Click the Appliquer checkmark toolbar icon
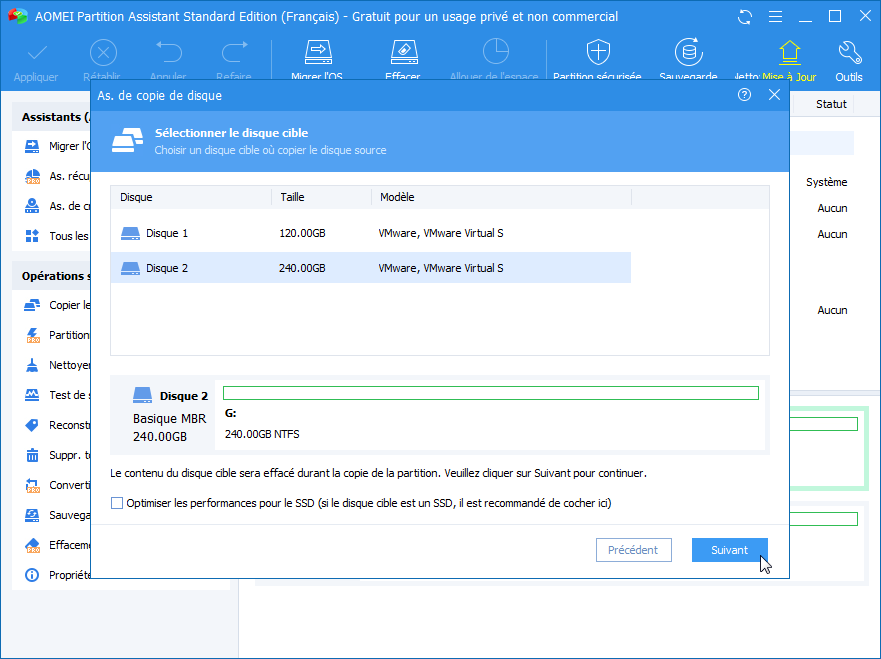Screen dimensions: 881x659 (37, 53)
